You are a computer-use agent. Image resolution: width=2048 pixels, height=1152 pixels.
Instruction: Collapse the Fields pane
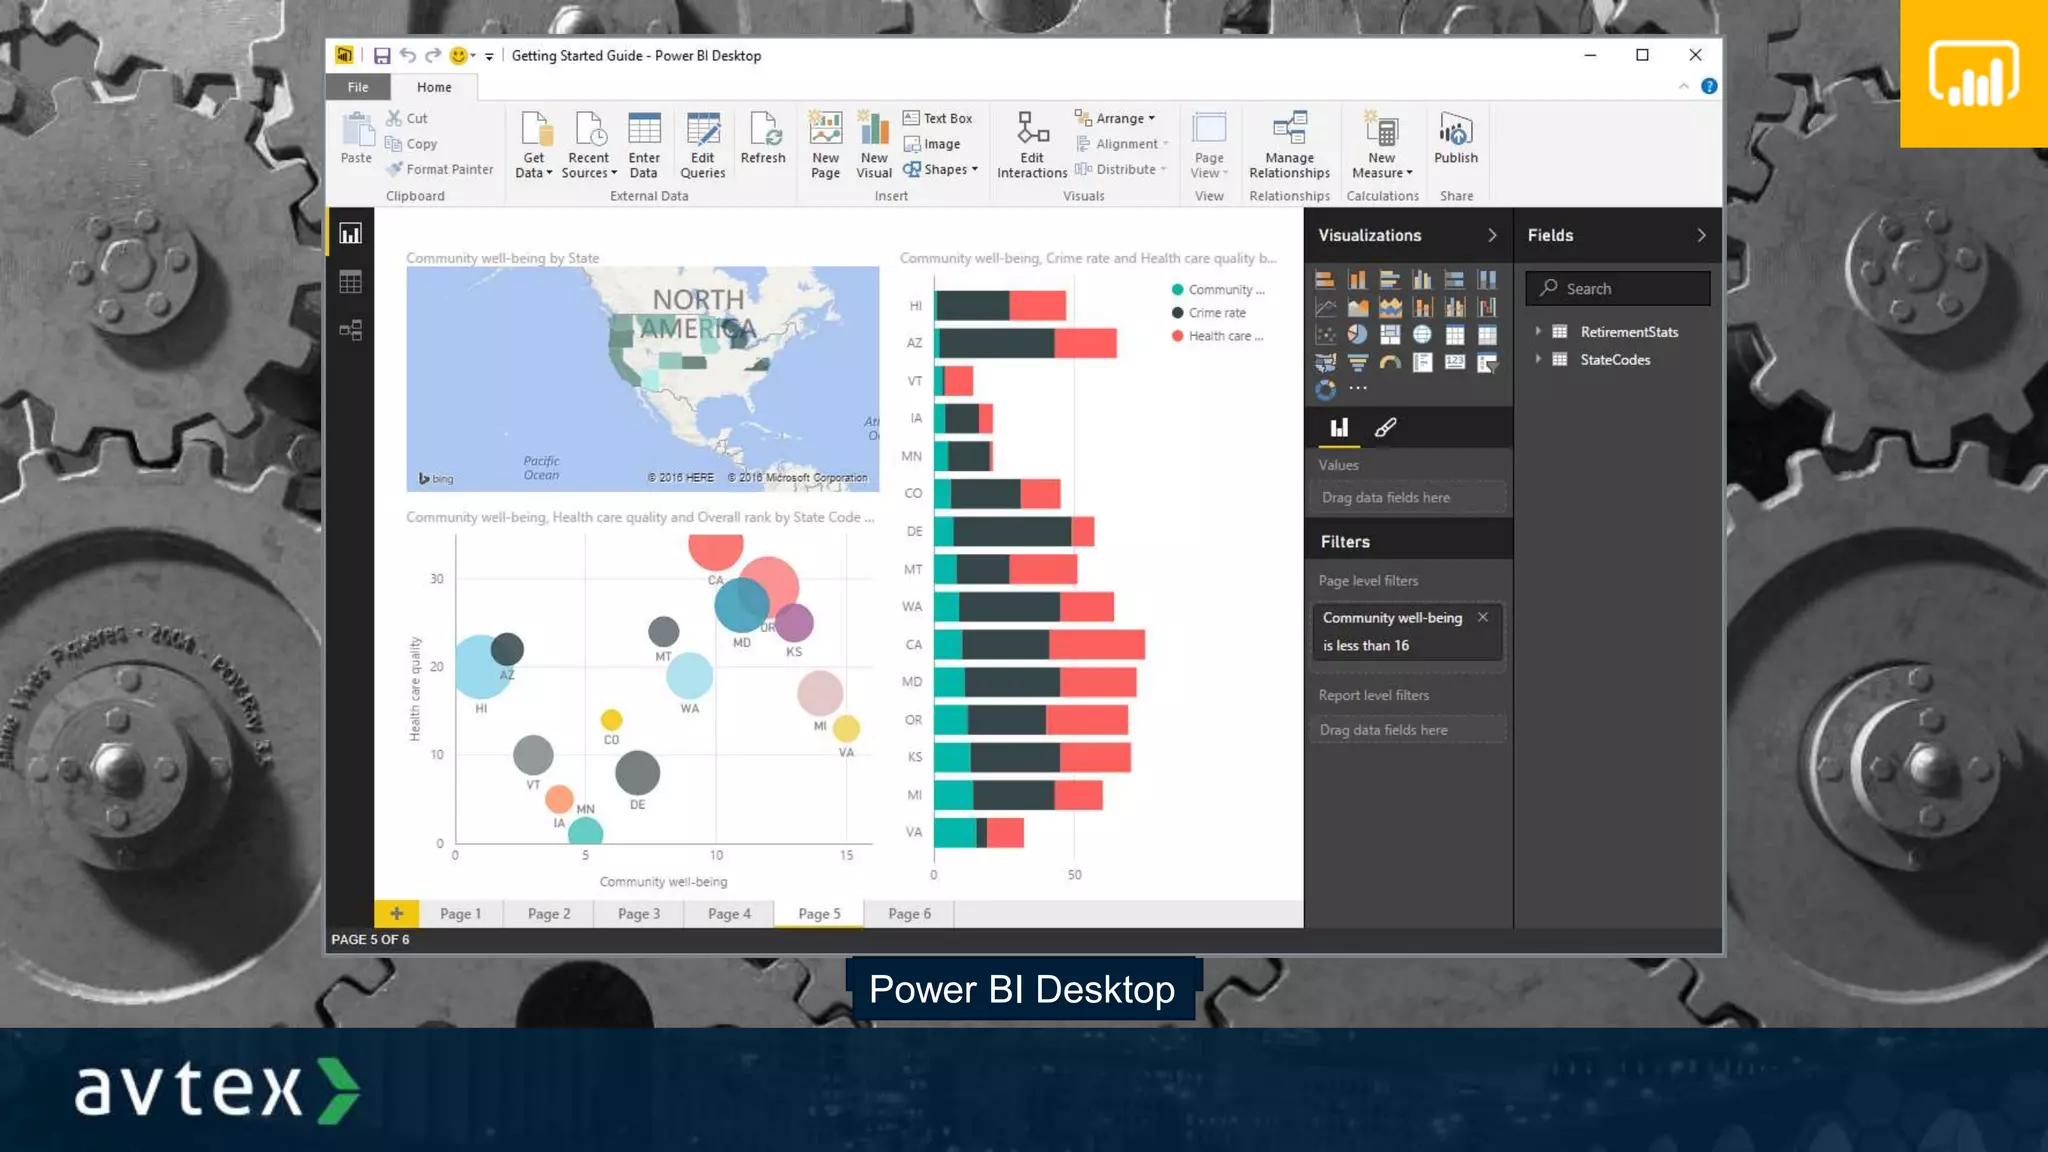click(x=1701, y=235)
